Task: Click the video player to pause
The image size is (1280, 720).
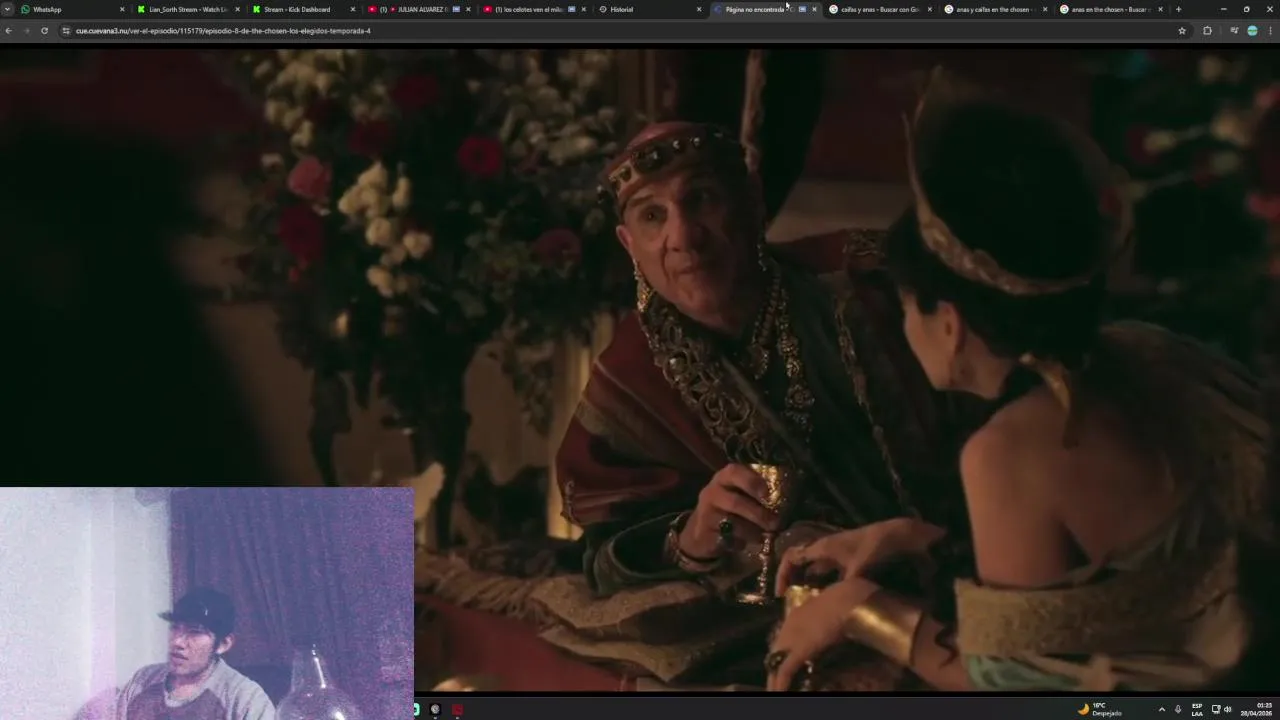Action: [640, 370]
